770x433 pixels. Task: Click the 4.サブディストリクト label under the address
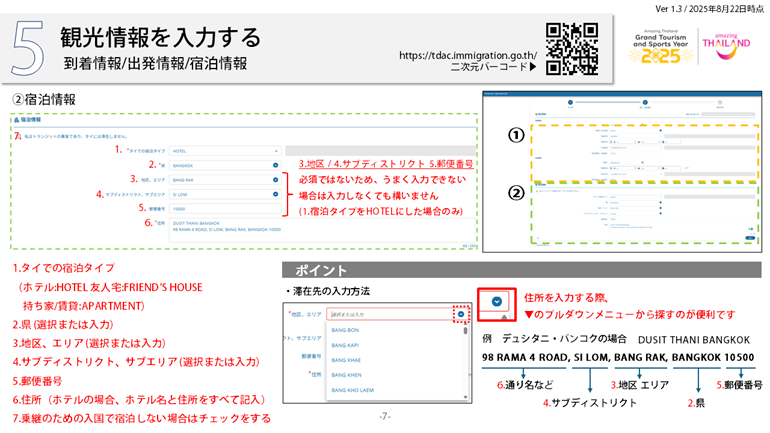click(x=590, y=403)
